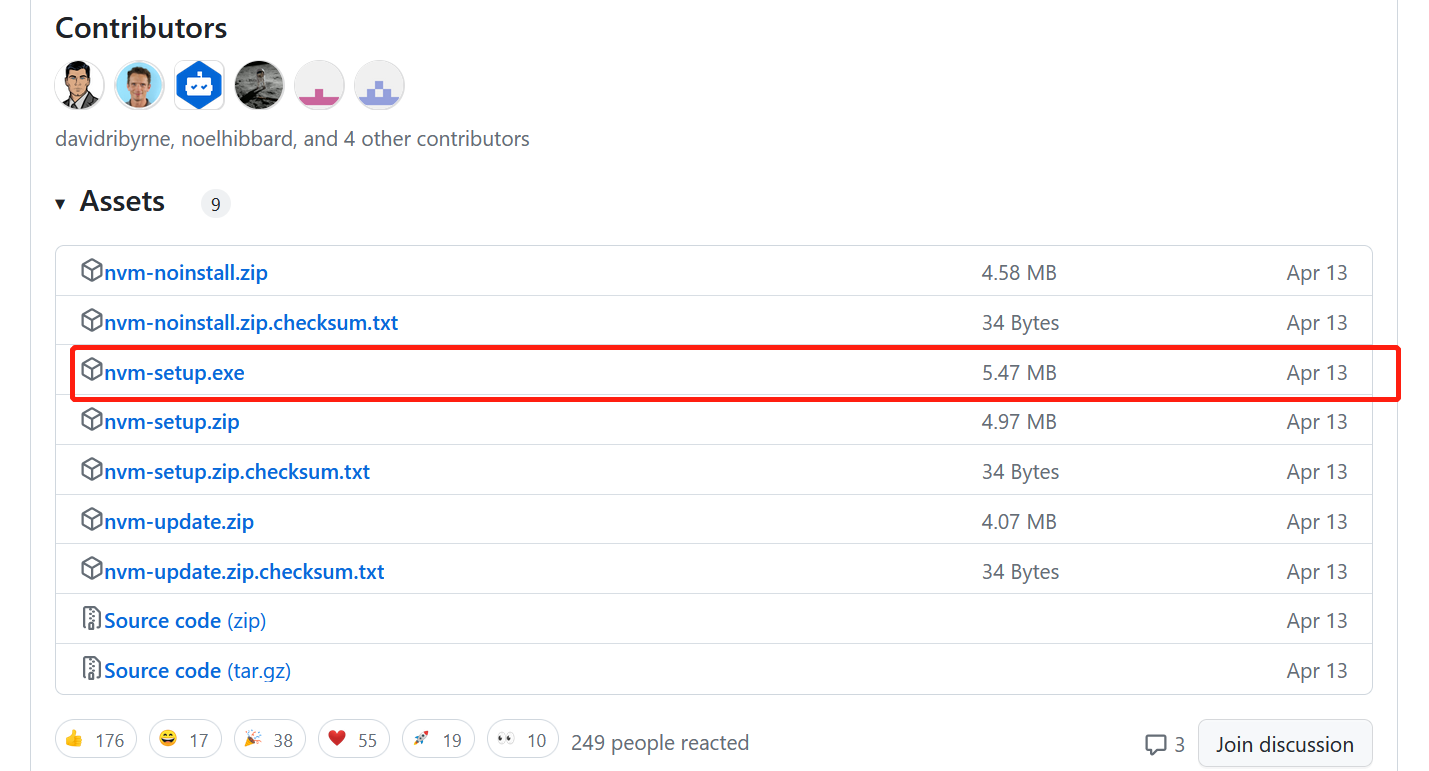Open the blue robot bot avatar
The image size is (1429, 771).
(200, 86)
